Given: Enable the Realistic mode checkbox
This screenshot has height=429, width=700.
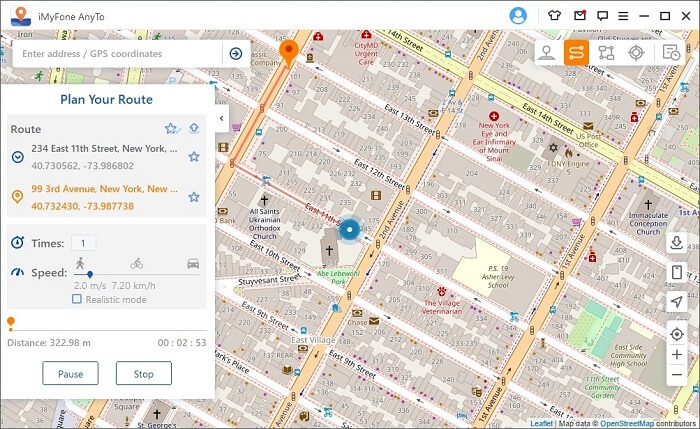Looking at the screenshot, I should coord(77,299).
